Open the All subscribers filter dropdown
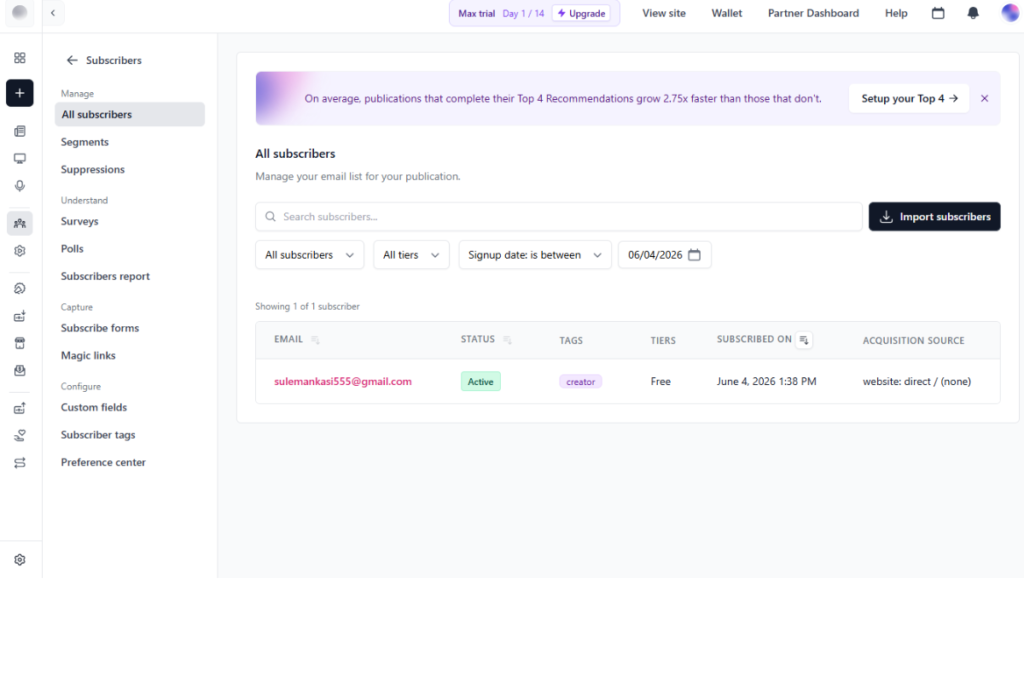Viewport: 1024px width, 683px height. coord(310,255)
